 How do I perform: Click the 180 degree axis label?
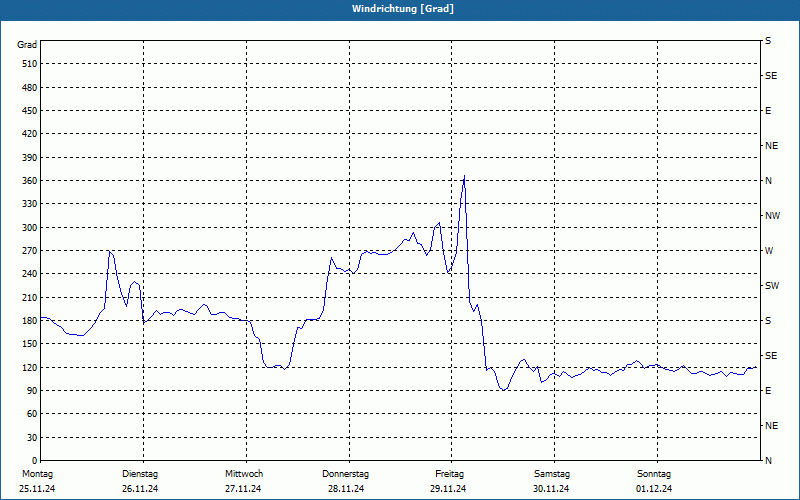coord(30,320)
